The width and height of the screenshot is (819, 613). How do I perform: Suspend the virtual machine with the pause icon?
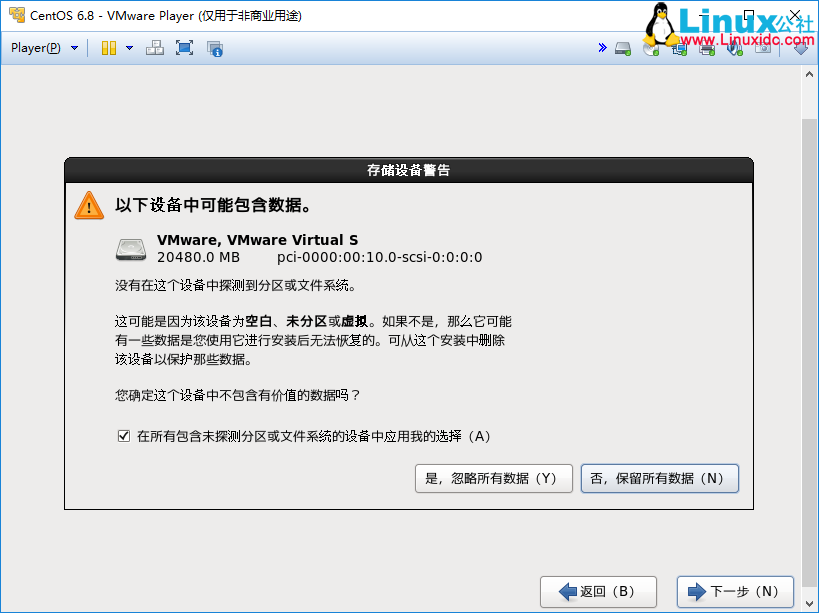point(106,47)
